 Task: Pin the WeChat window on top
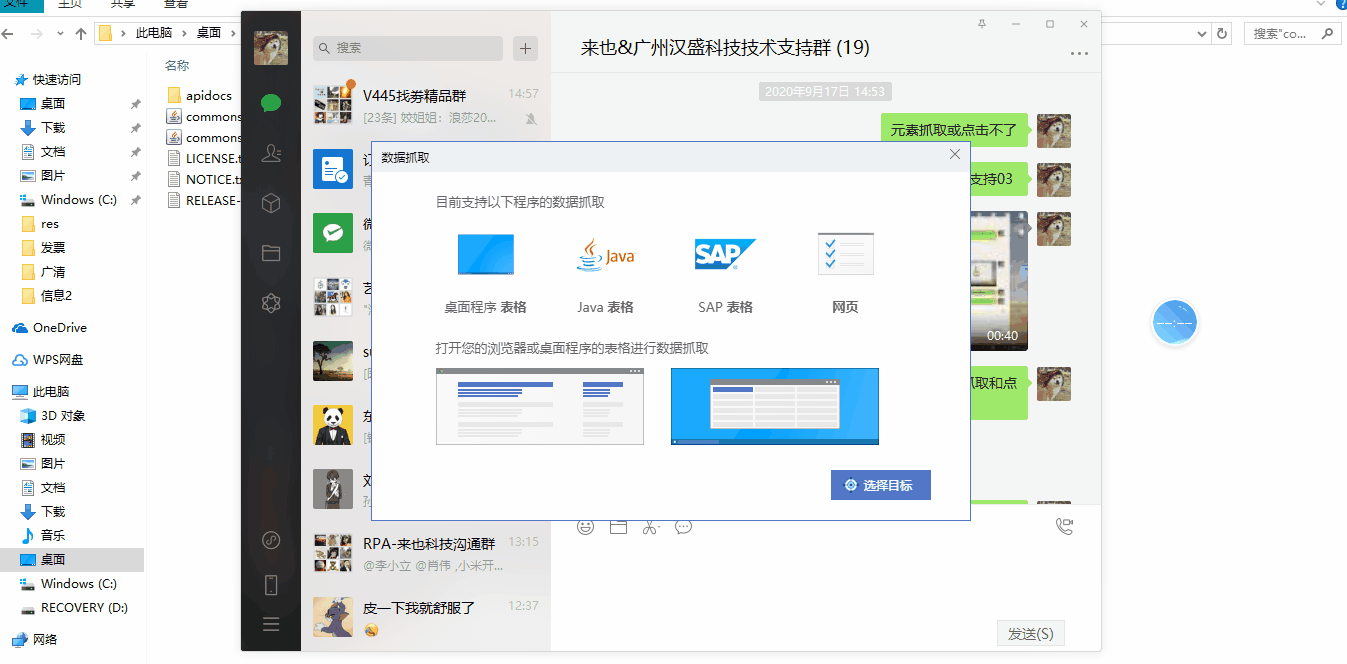click(982, 23)
